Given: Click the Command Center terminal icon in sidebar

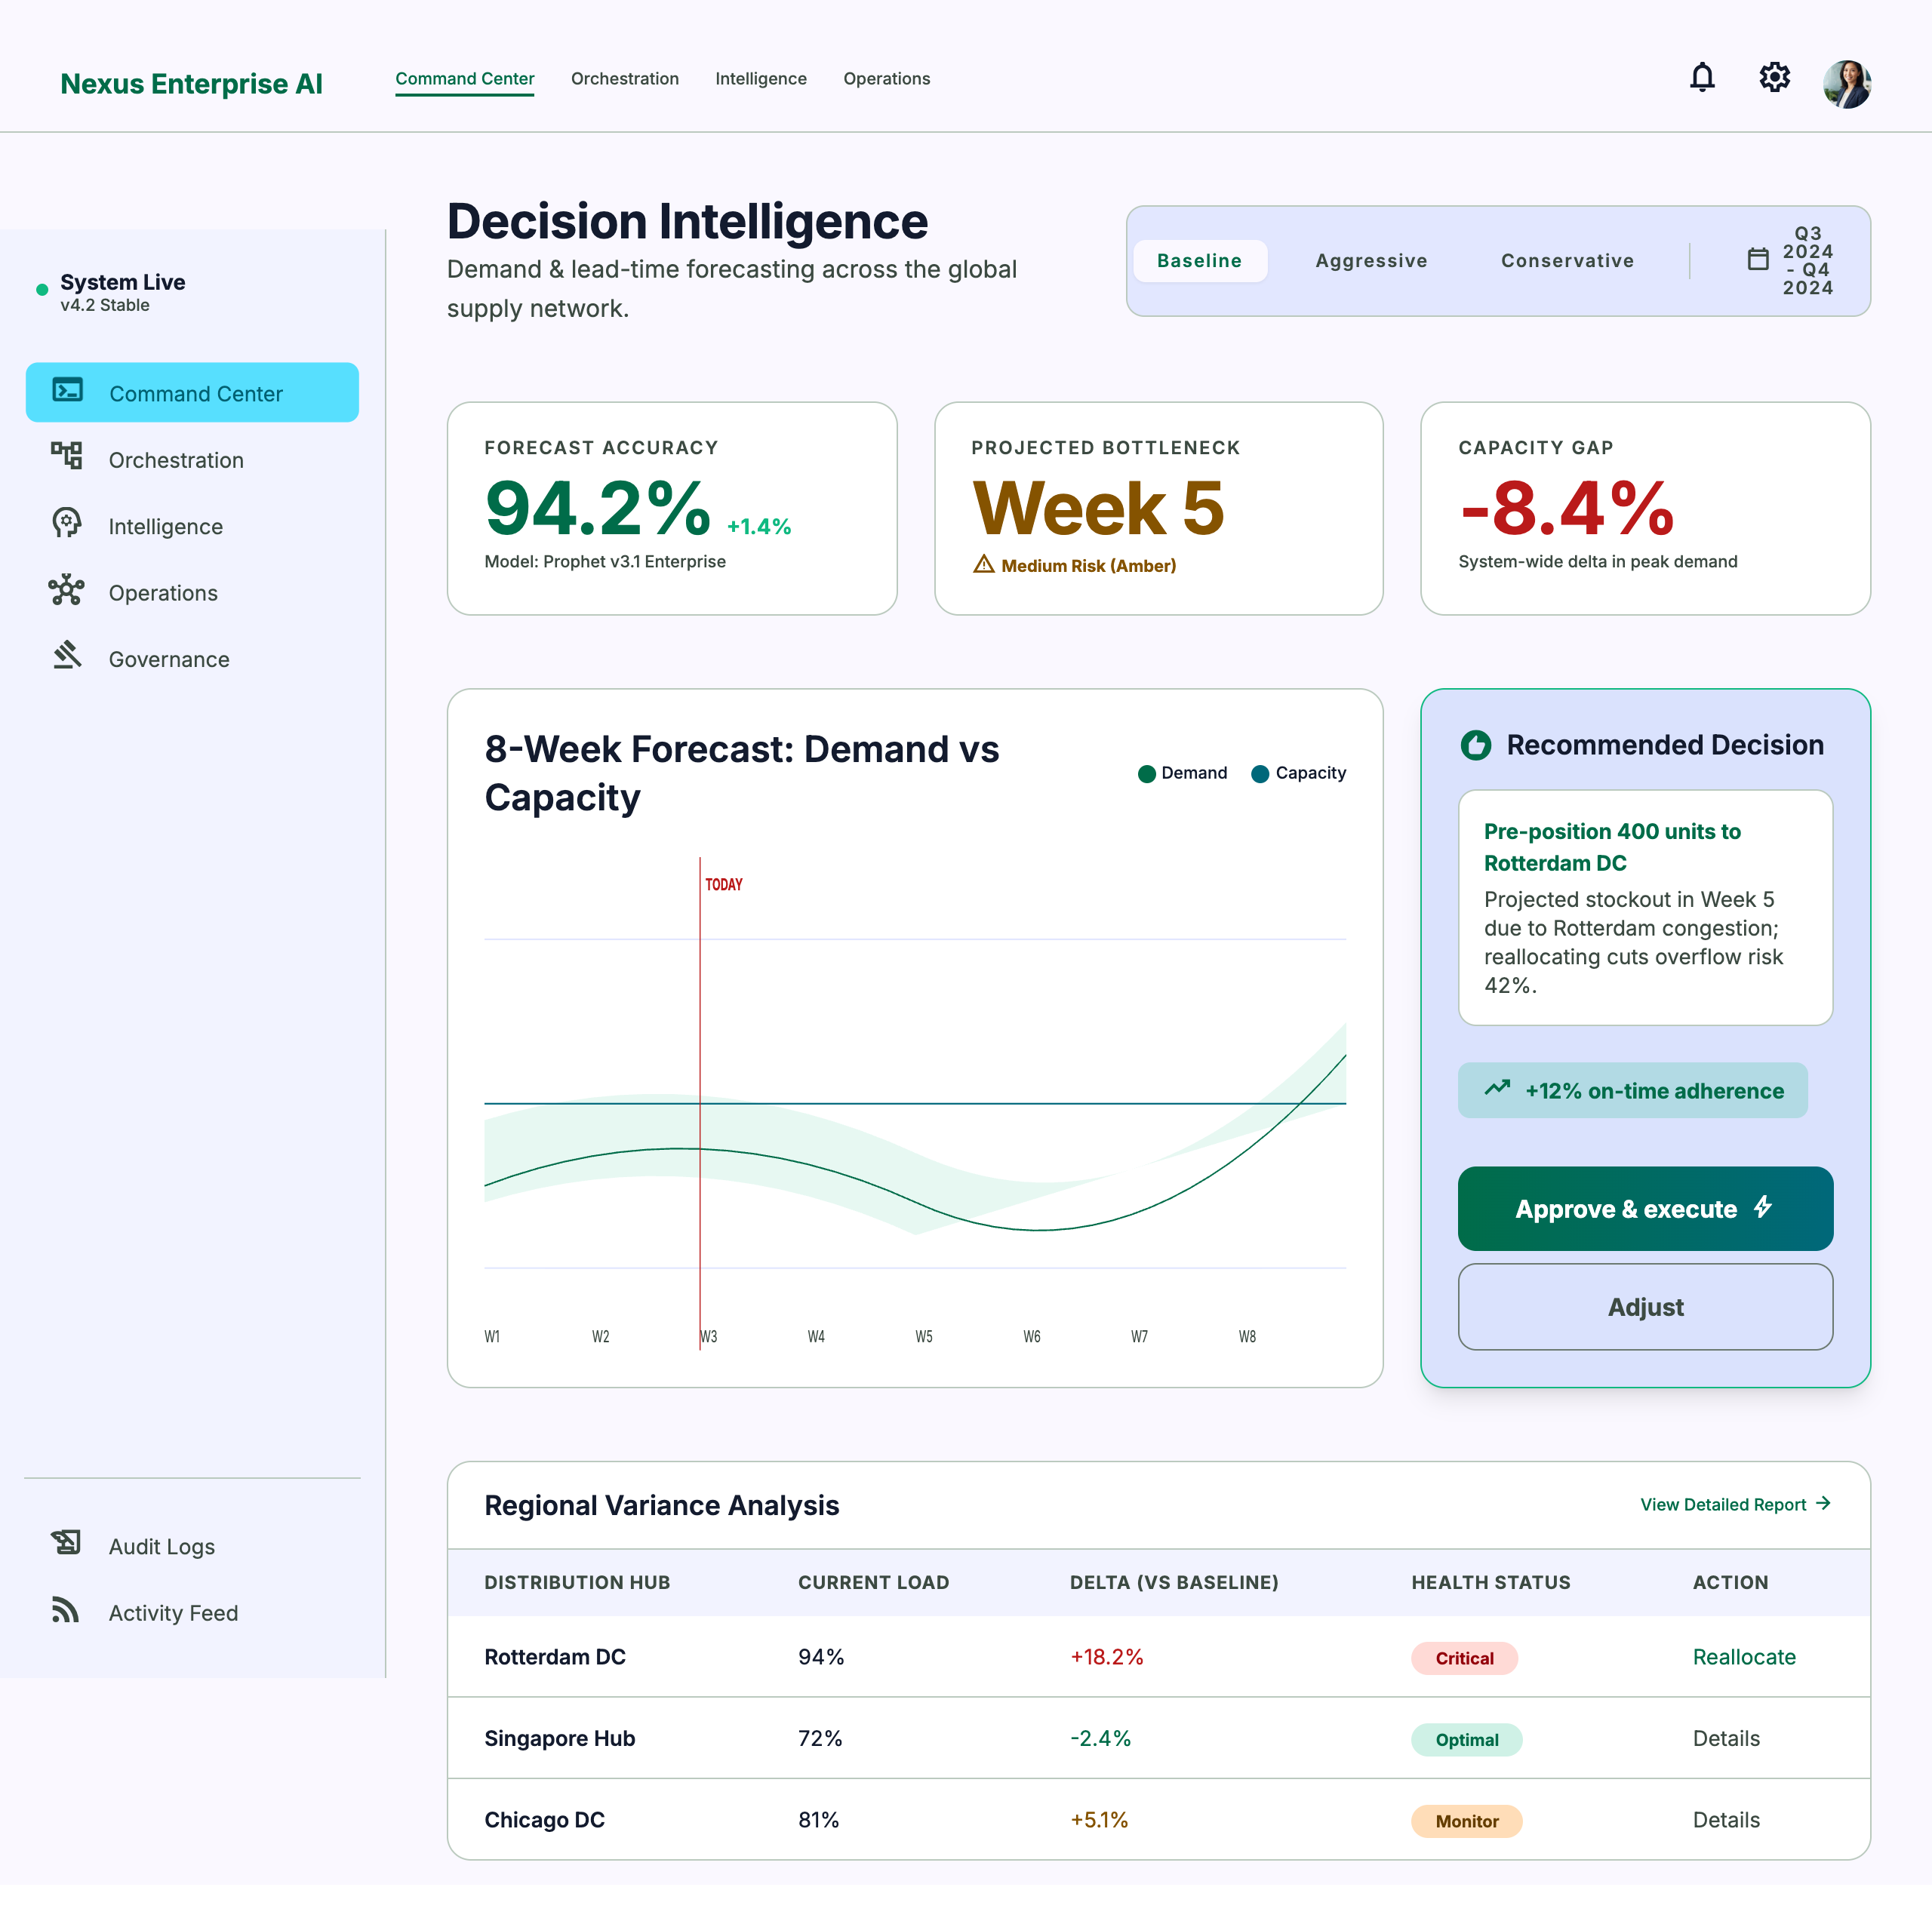Looking at the screenshot, I should tap(67, 390).
